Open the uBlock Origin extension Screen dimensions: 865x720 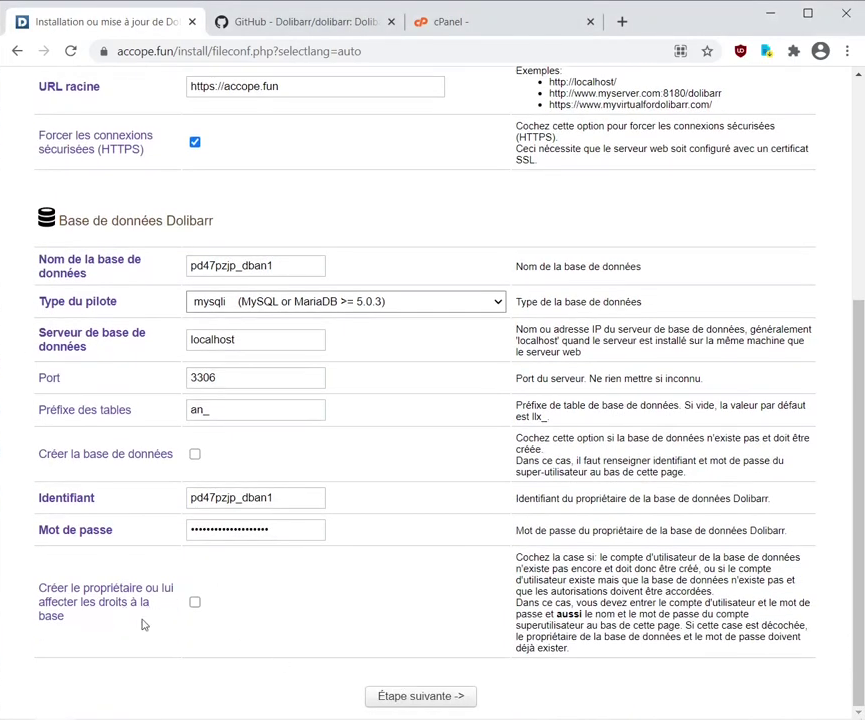[740, 51]
